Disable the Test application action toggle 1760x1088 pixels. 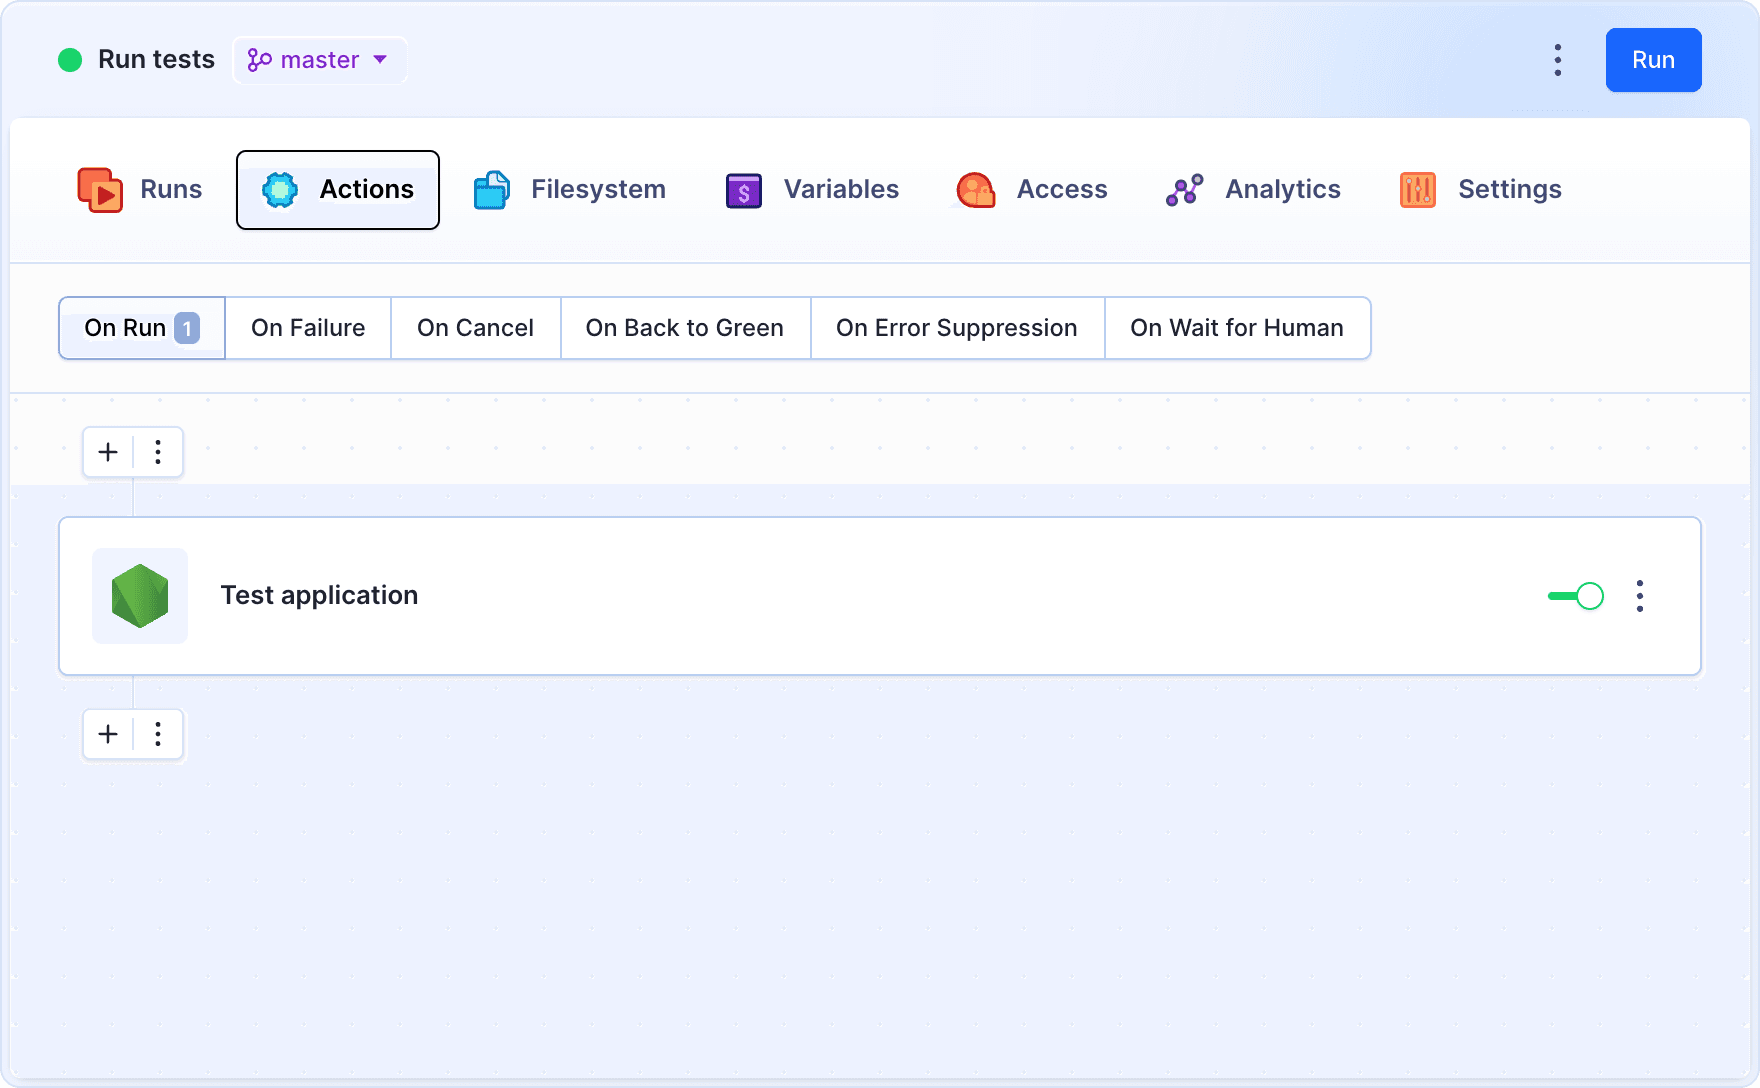tap(1575, 595)
